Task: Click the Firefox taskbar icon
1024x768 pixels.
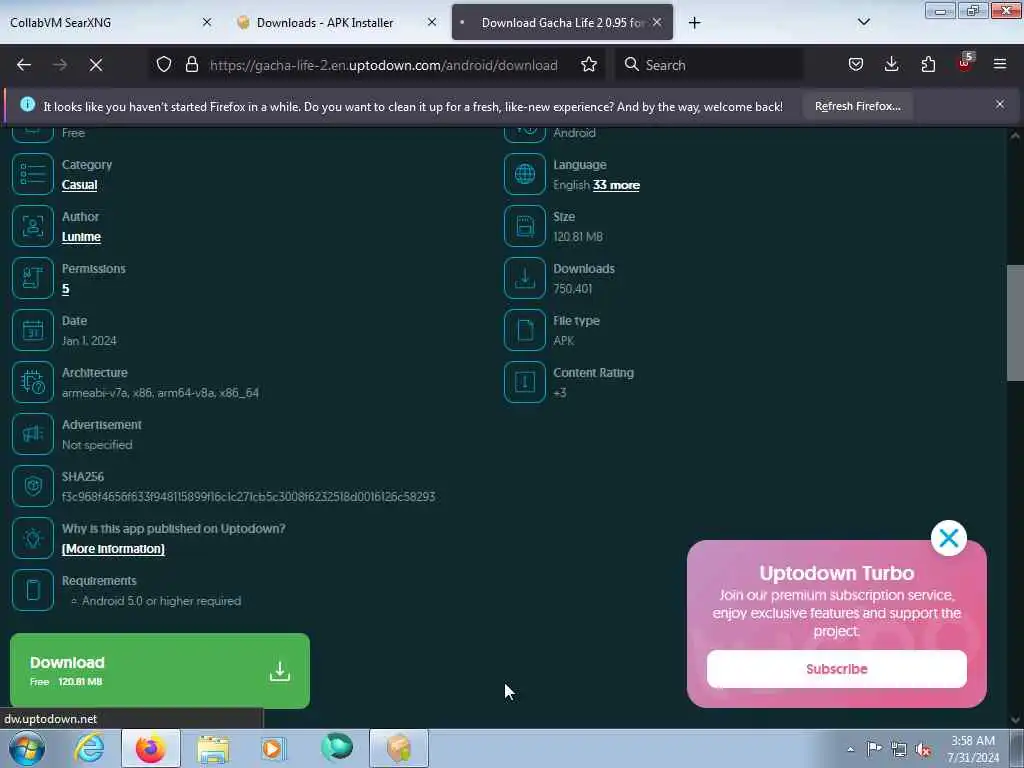Action: (x=151, y=748)
